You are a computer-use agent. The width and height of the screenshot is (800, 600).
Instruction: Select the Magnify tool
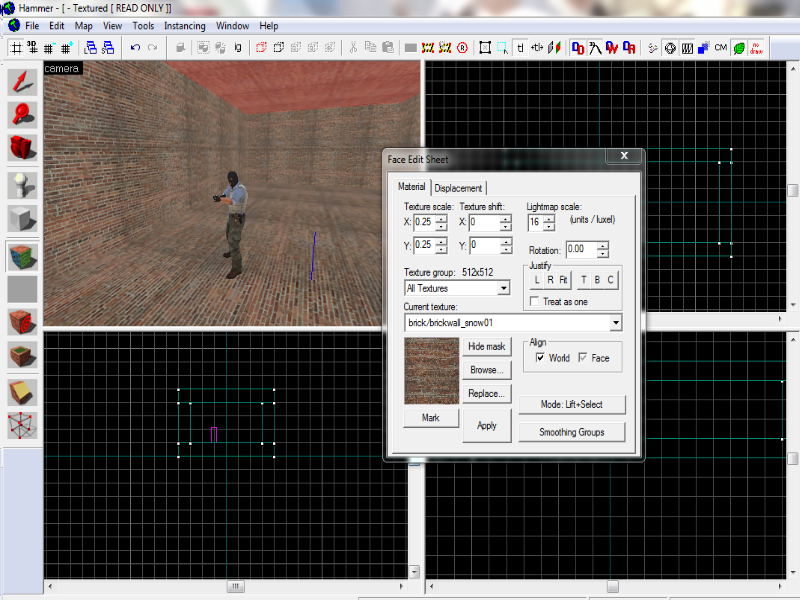pos(22,114)
